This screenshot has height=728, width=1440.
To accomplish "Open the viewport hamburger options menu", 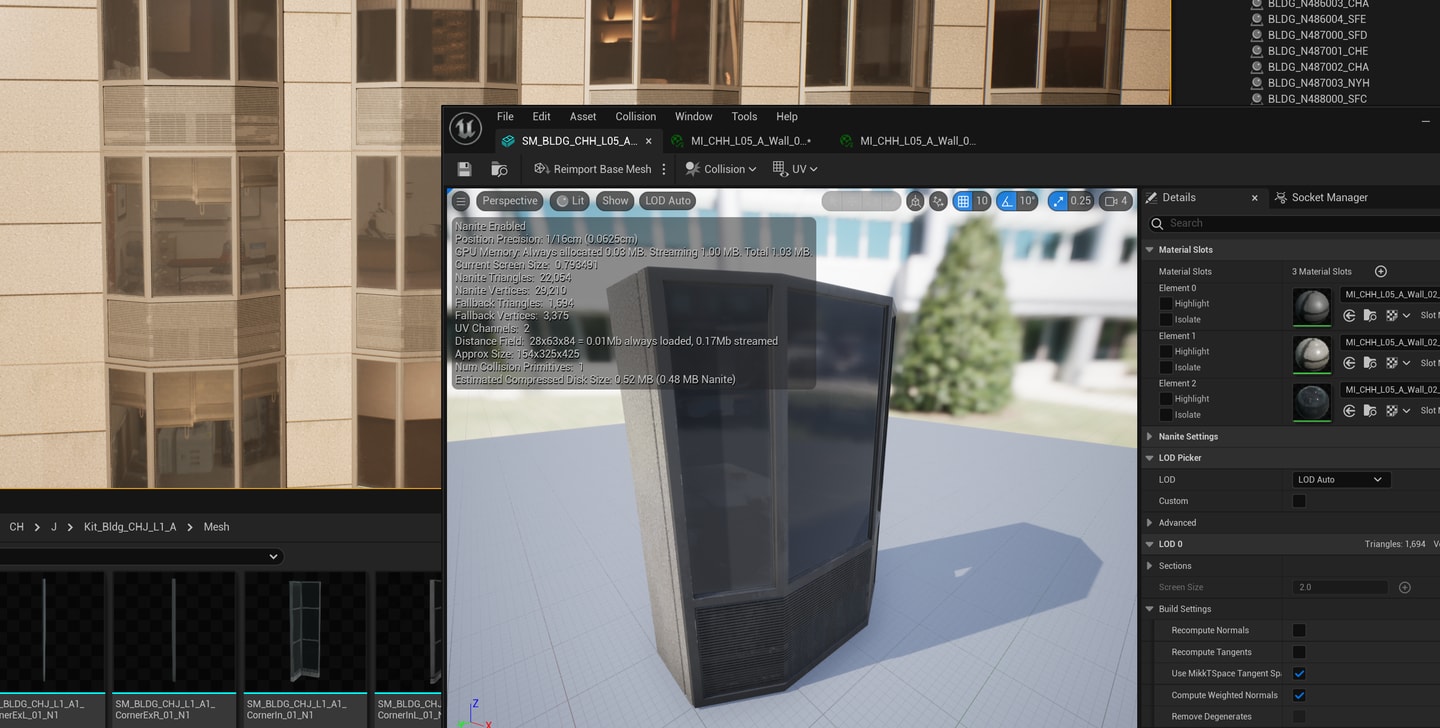I will coord(461,201).
